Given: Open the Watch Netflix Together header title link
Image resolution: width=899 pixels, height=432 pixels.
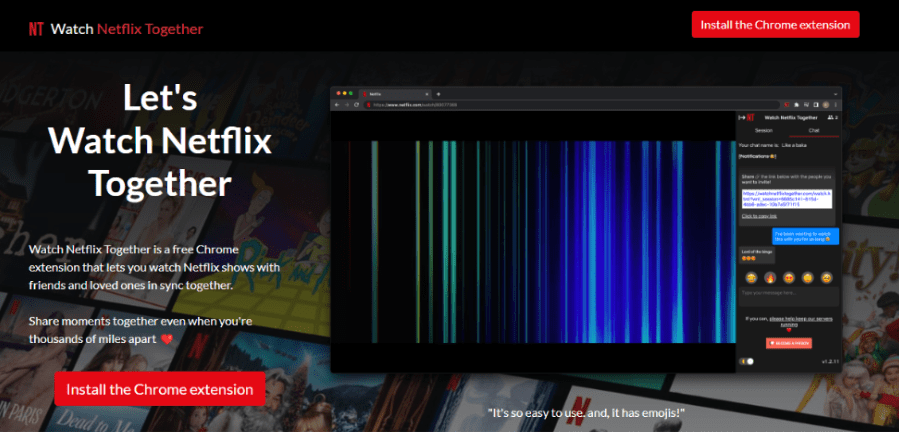Looking at the screenshot, I should point(127,29).
